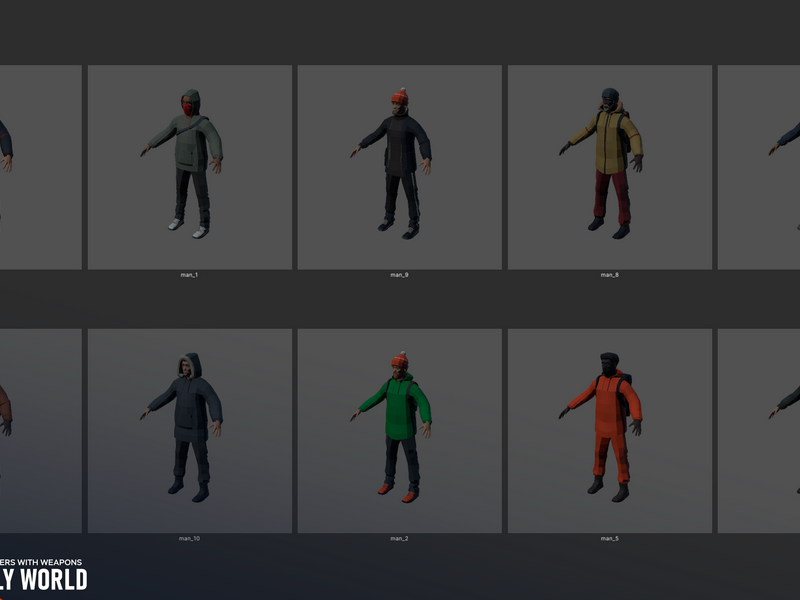
Task: Click the "man_10" label text
Action: point(189,538)
